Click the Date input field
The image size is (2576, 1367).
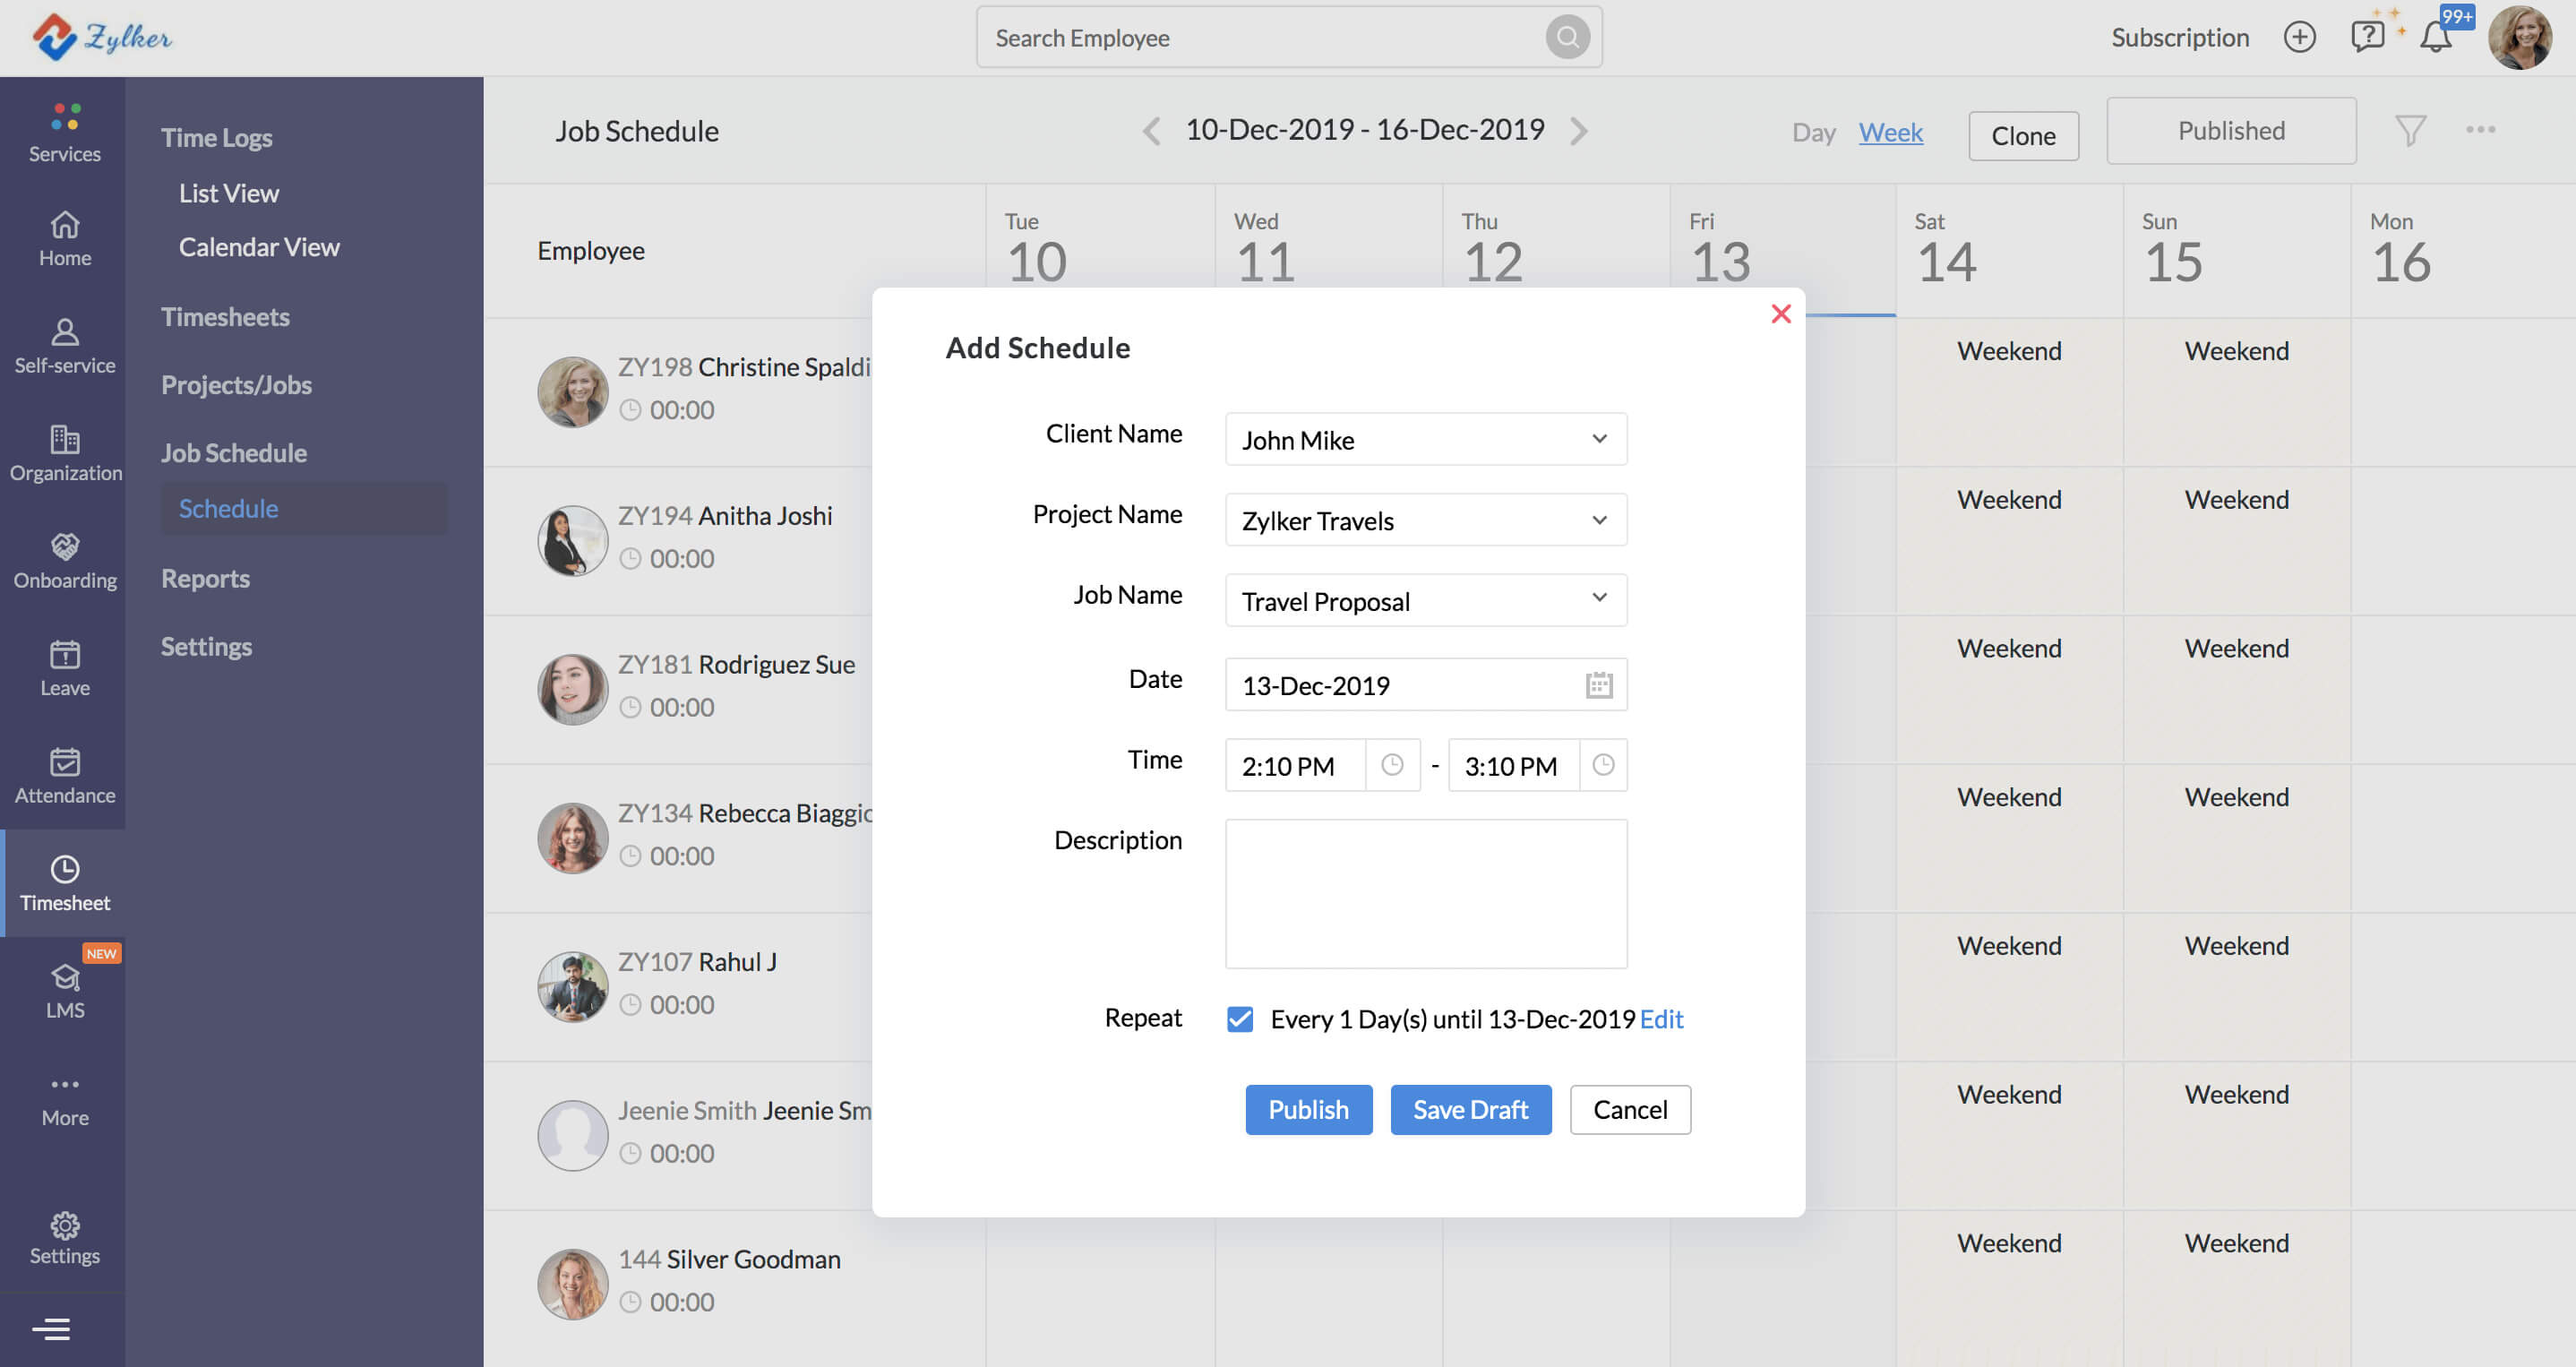click(1422, 683)
